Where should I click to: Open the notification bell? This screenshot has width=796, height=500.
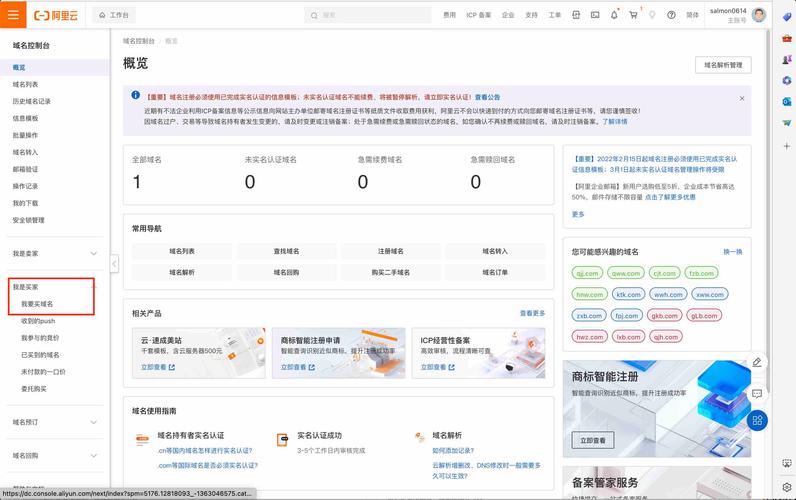pos(614,15)
